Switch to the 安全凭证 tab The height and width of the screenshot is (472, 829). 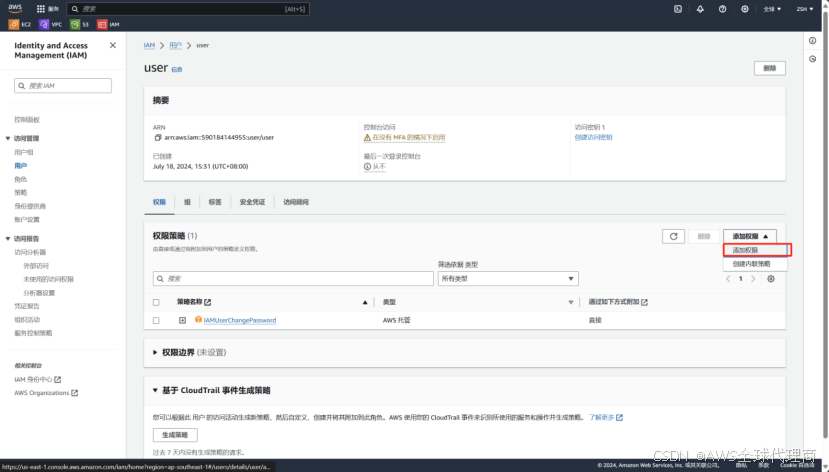point(252,202)
